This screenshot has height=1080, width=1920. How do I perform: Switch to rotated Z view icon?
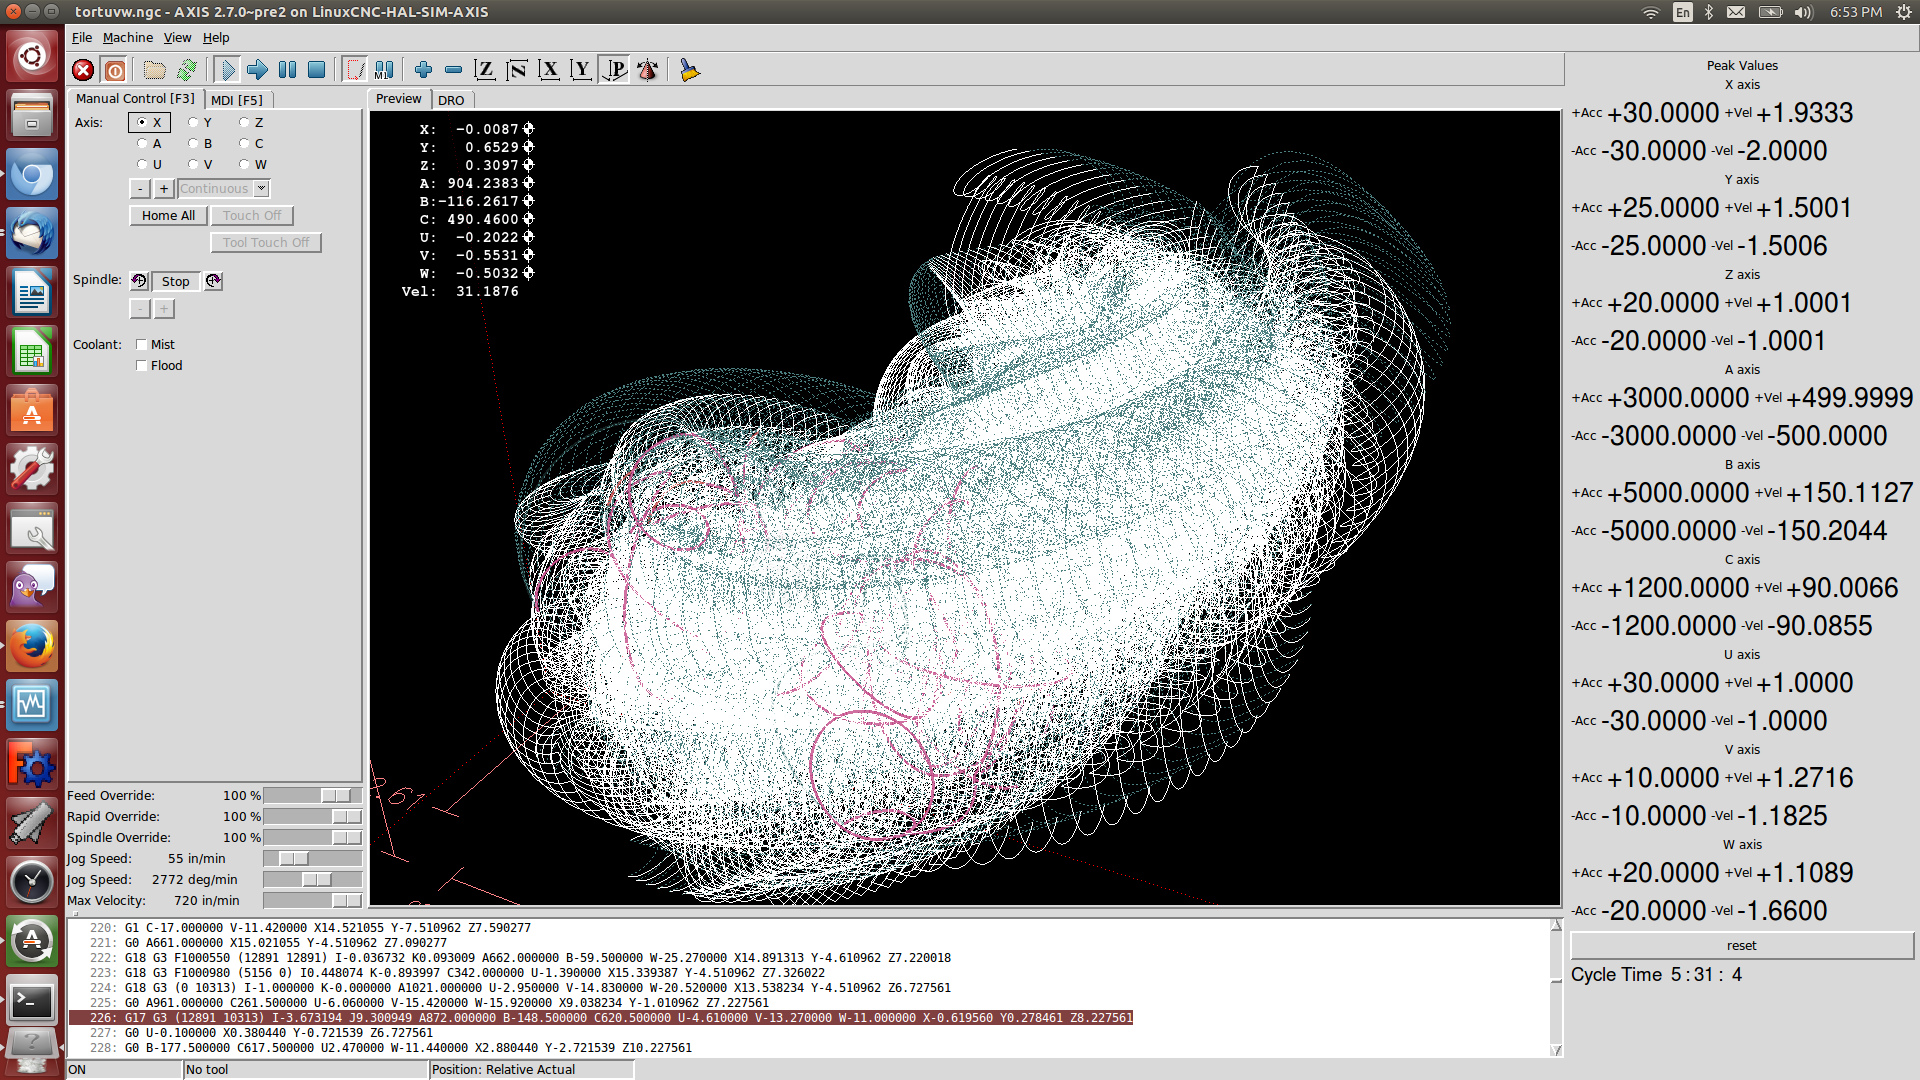517,70
